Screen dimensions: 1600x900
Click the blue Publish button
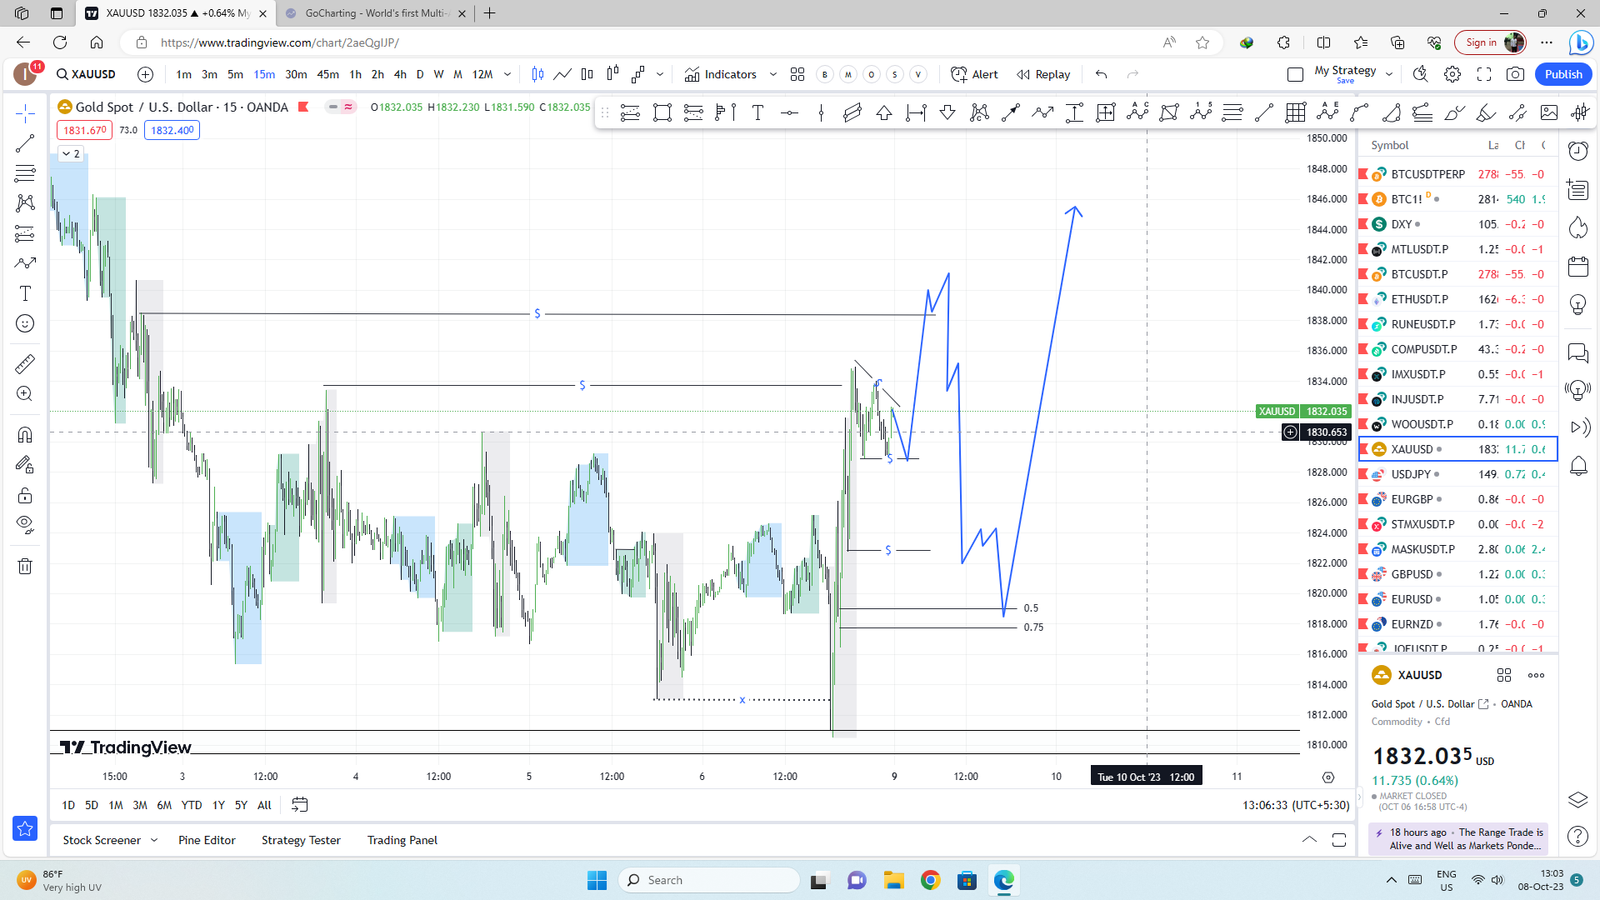click(x=1563, y=74)
